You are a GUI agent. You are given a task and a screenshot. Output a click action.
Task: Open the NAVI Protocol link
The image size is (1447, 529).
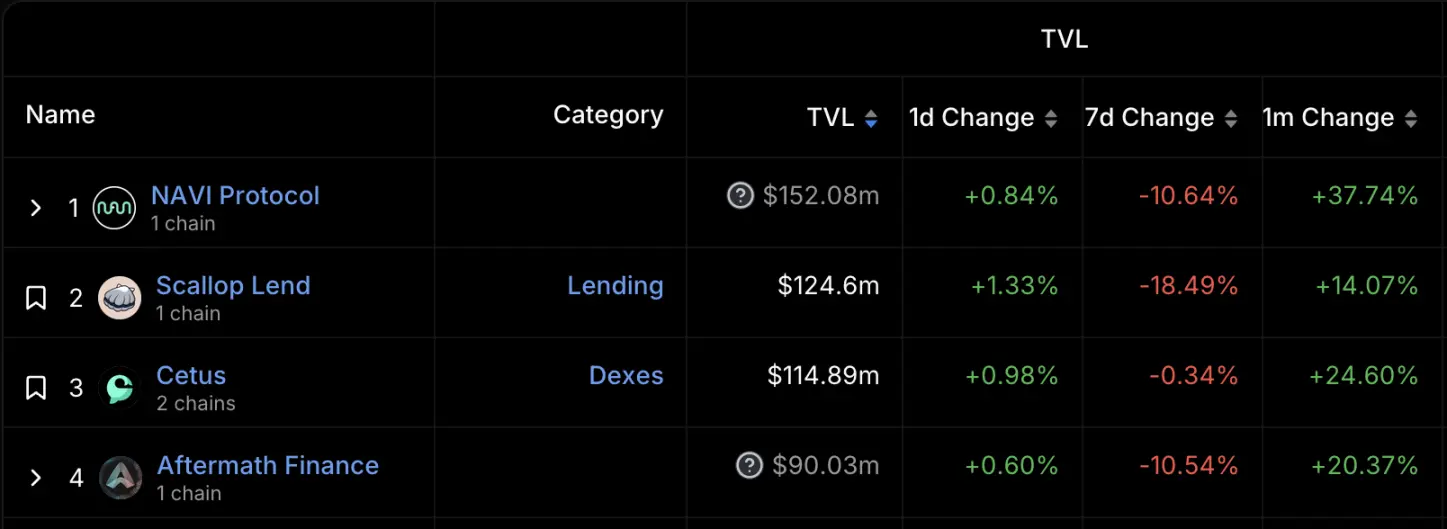(235, 195)
